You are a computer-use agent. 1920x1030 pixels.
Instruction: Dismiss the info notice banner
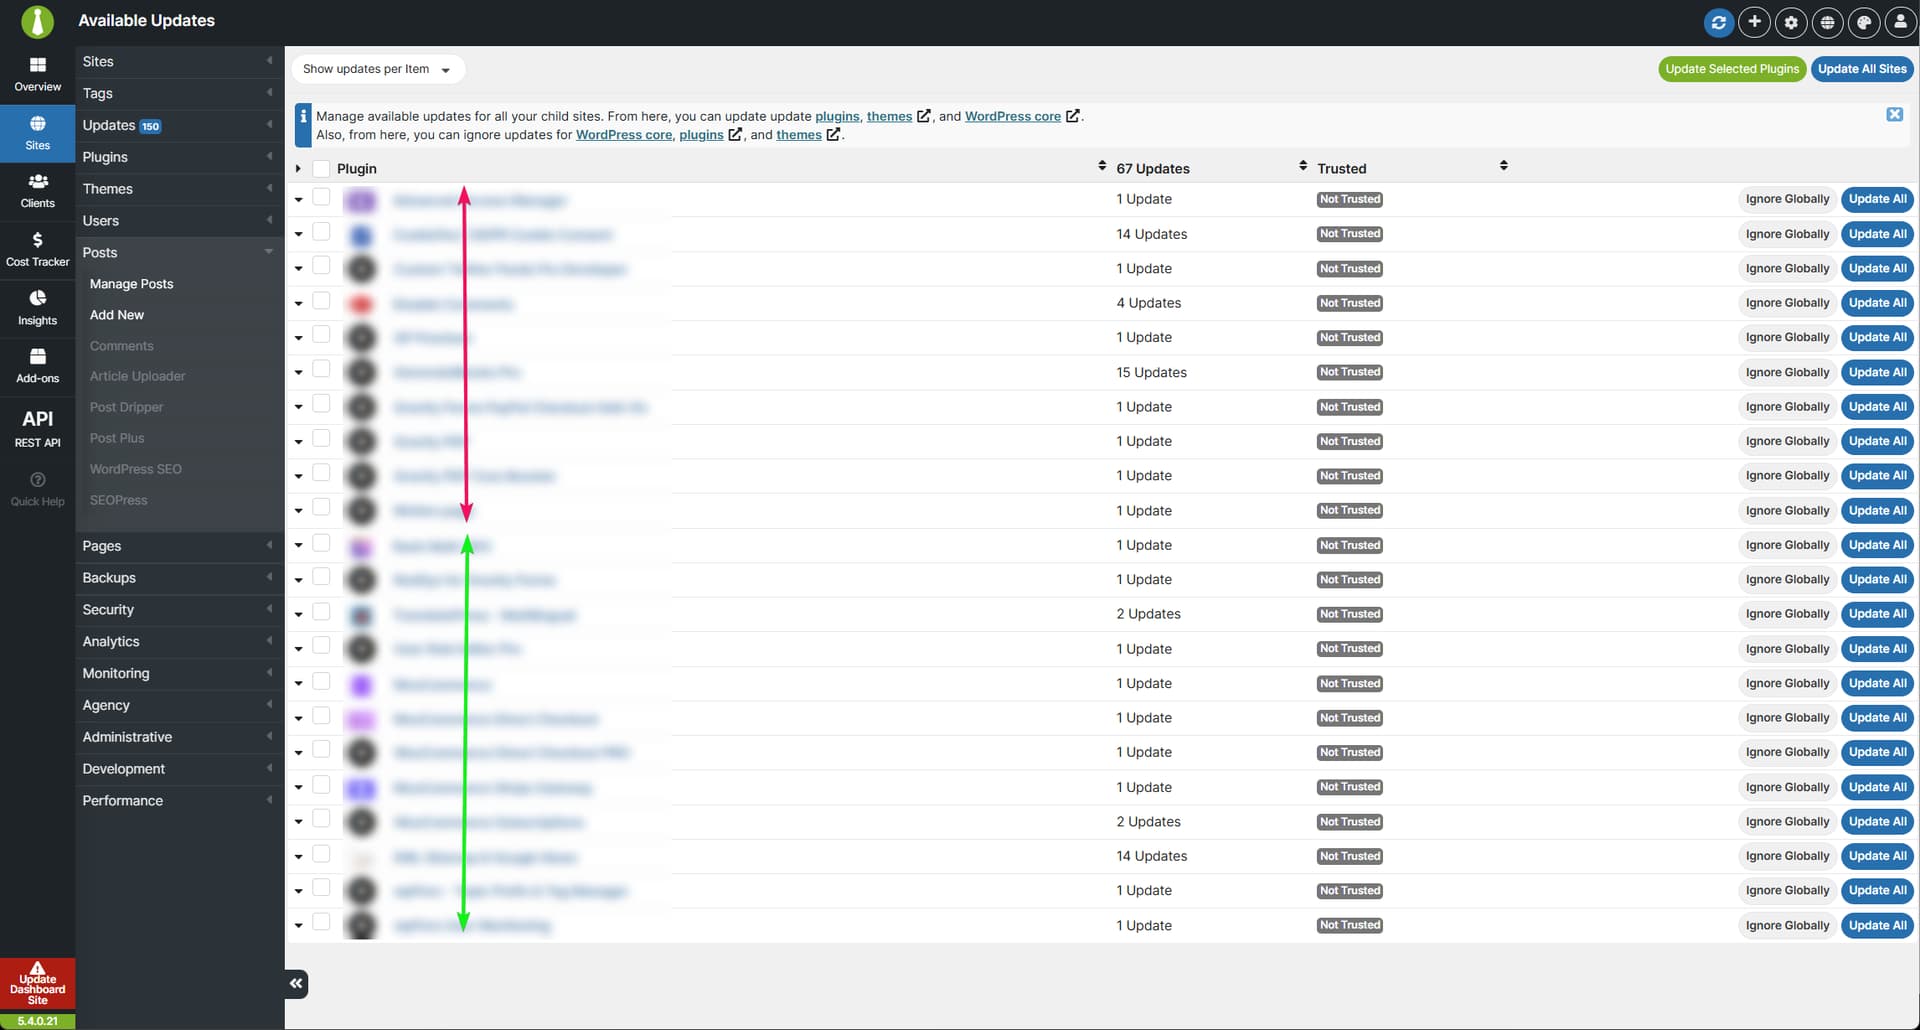coord(1894,114)
